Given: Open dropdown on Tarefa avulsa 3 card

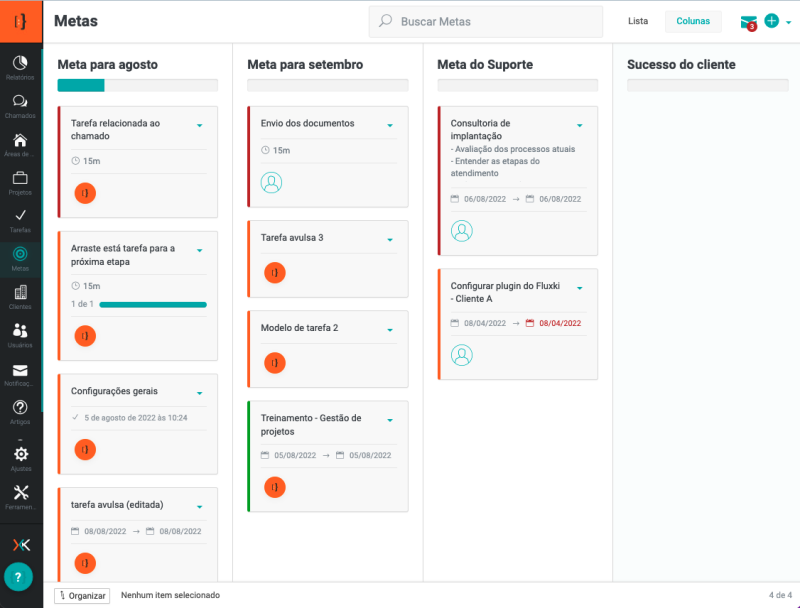Looking at the screenshot, I should [390, 239].
